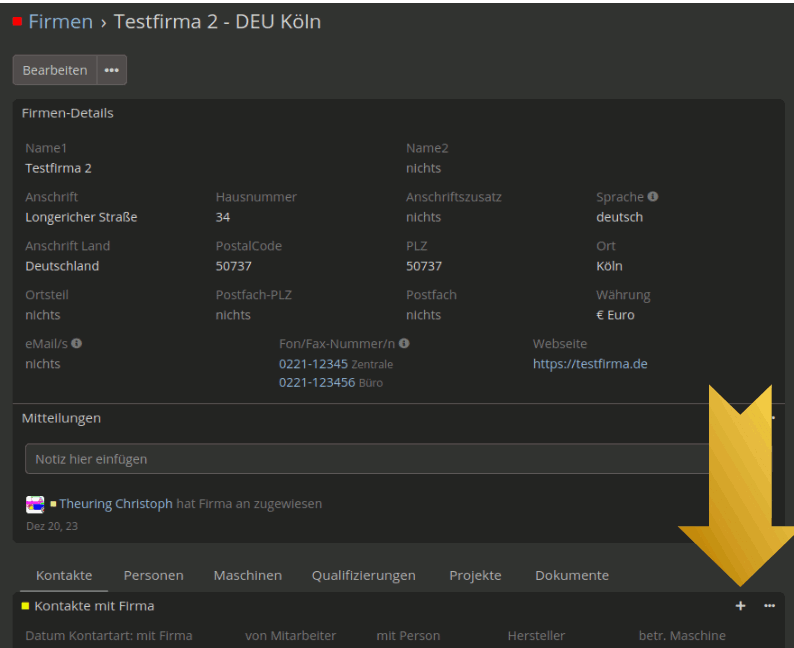Screen dimensions: 794x648
Task: Open the https://testfirma.de website link
Action: coord(590,364)
